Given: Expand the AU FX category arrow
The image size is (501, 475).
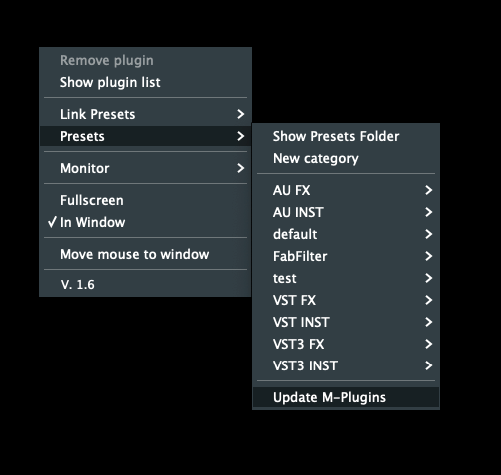Looking at the screenshot, I should 429,190.
